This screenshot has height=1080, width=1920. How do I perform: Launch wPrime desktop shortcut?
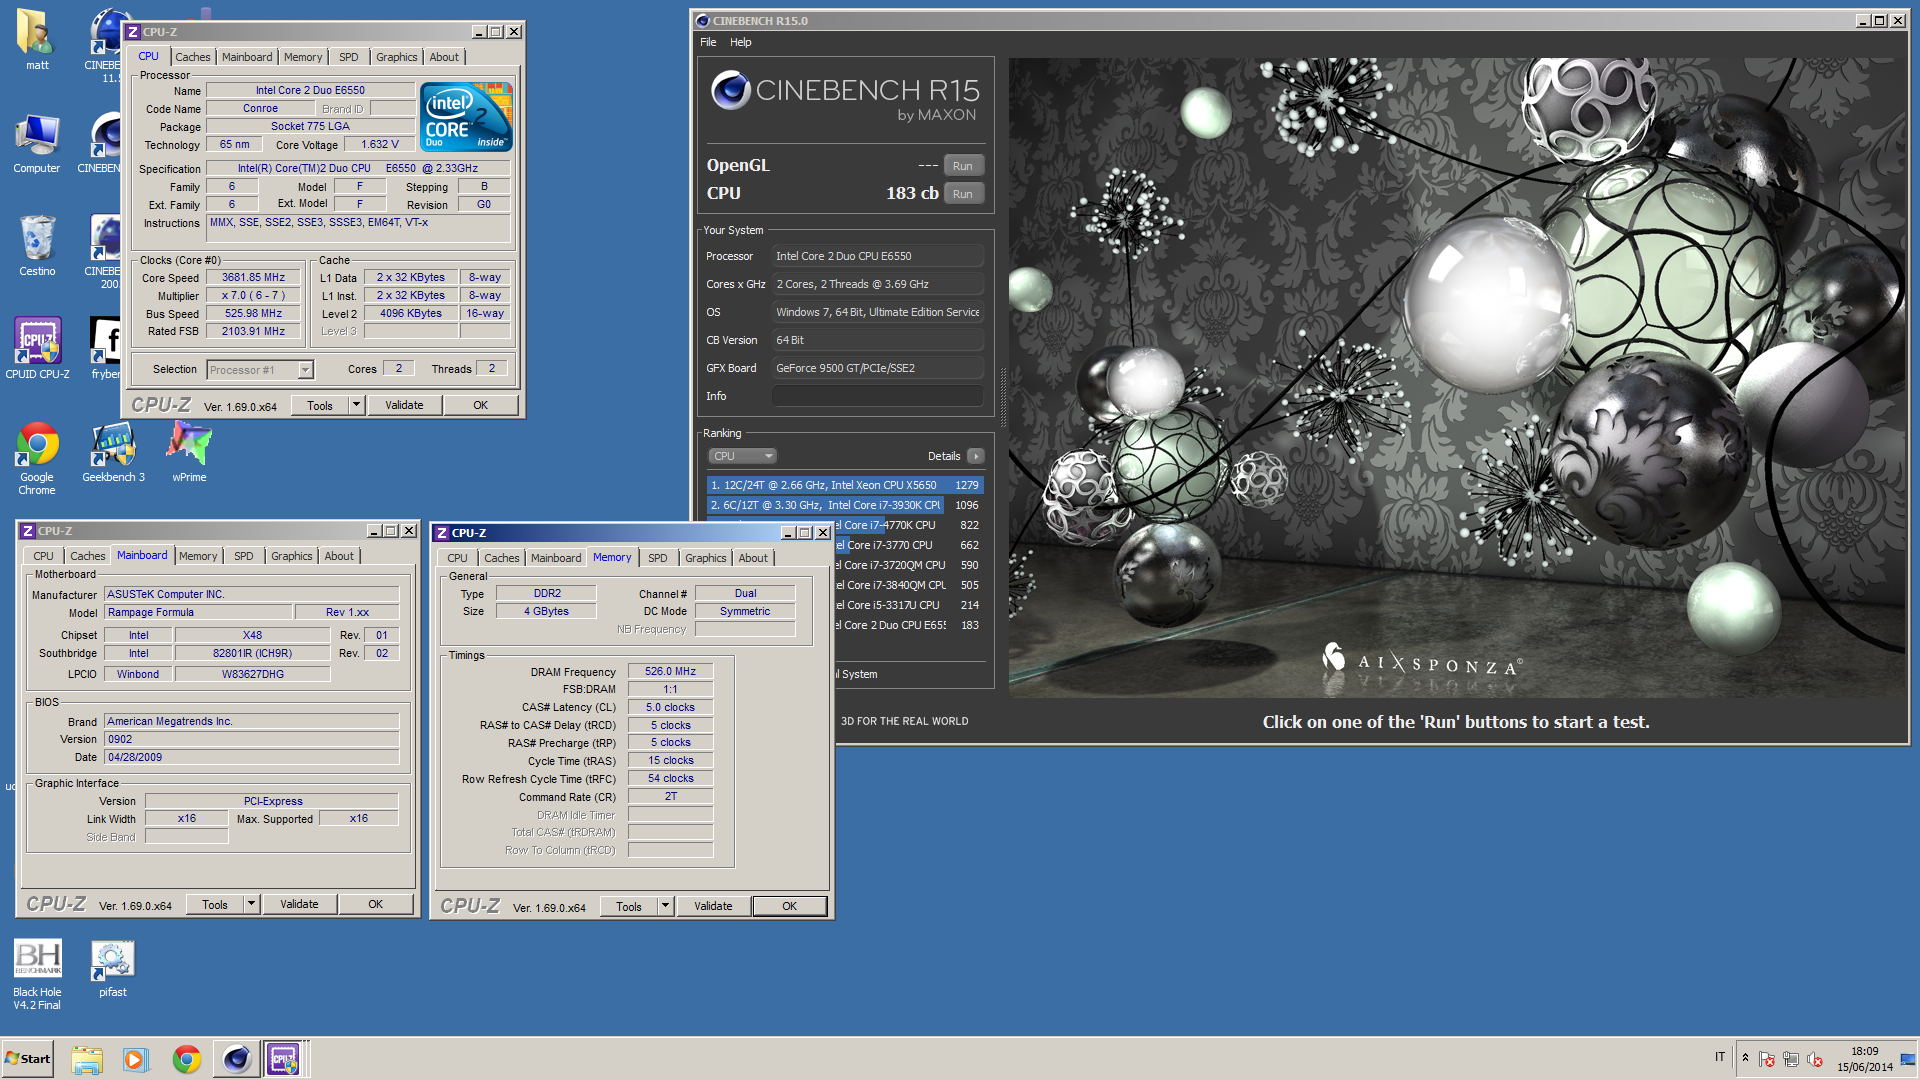click(x=189, y=452)
